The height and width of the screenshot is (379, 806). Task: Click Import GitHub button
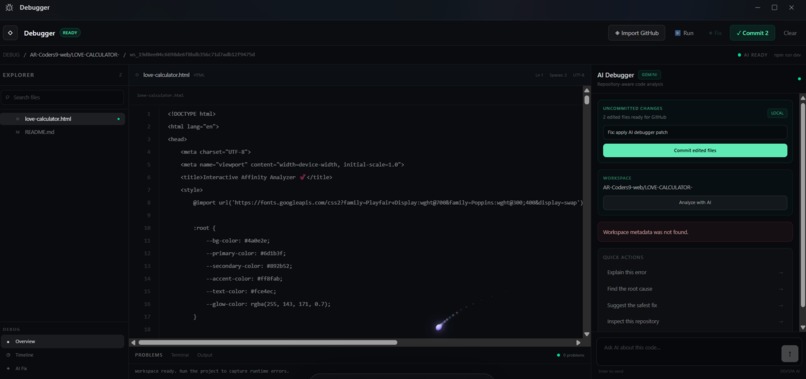click(x=636, y=33)
